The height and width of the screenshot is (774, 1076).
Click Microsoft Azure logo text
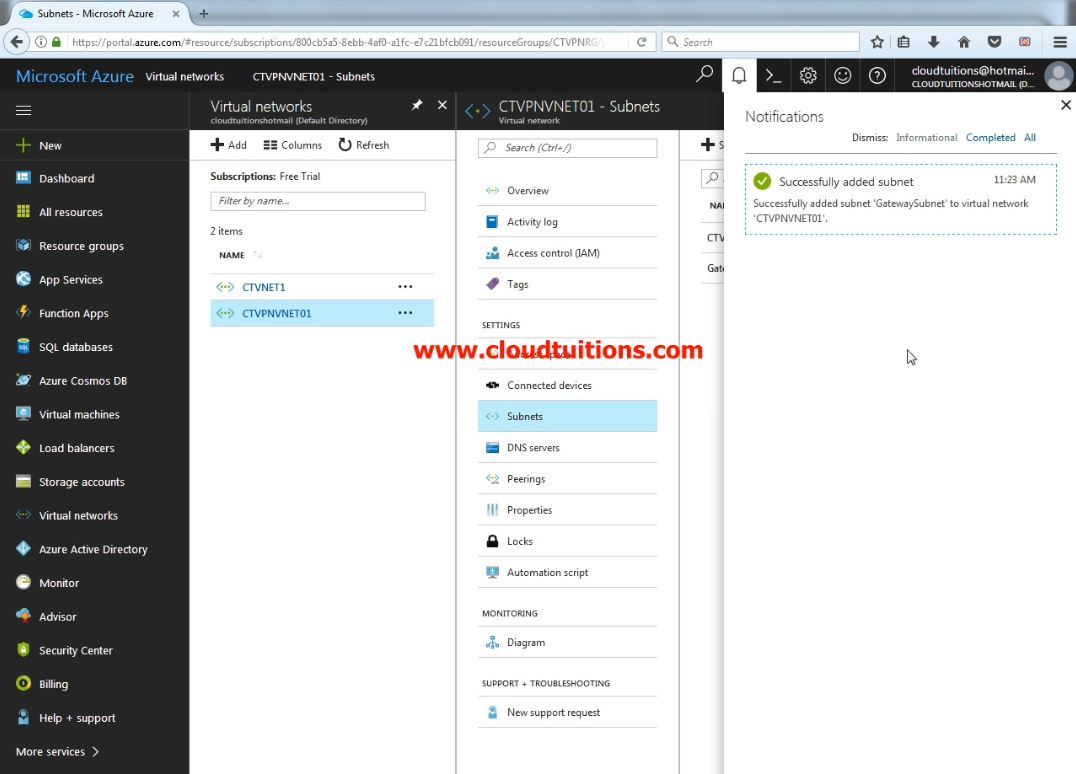pyautogui.click(x=74, y=76)
